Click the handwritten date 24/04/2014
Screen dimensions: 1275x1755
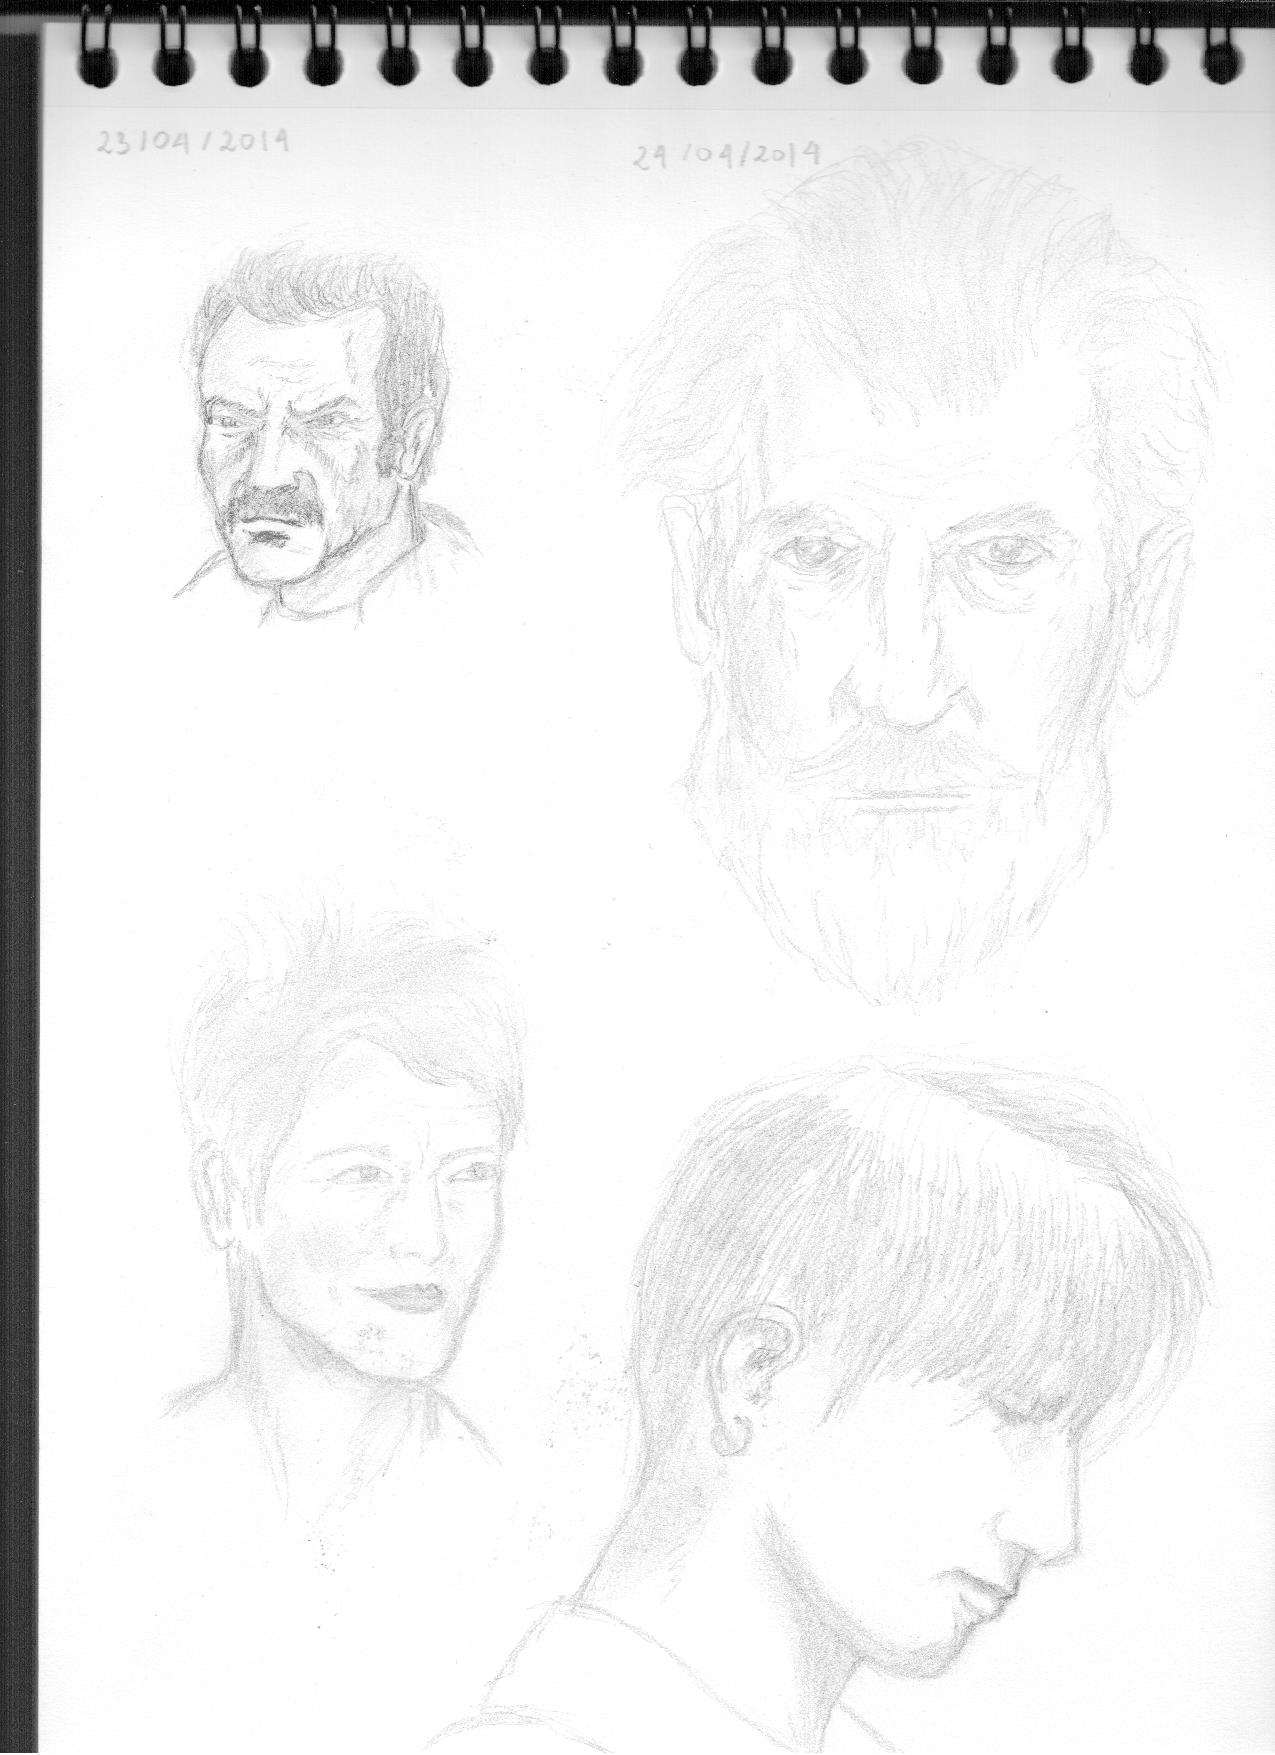(x=726, y=155)
